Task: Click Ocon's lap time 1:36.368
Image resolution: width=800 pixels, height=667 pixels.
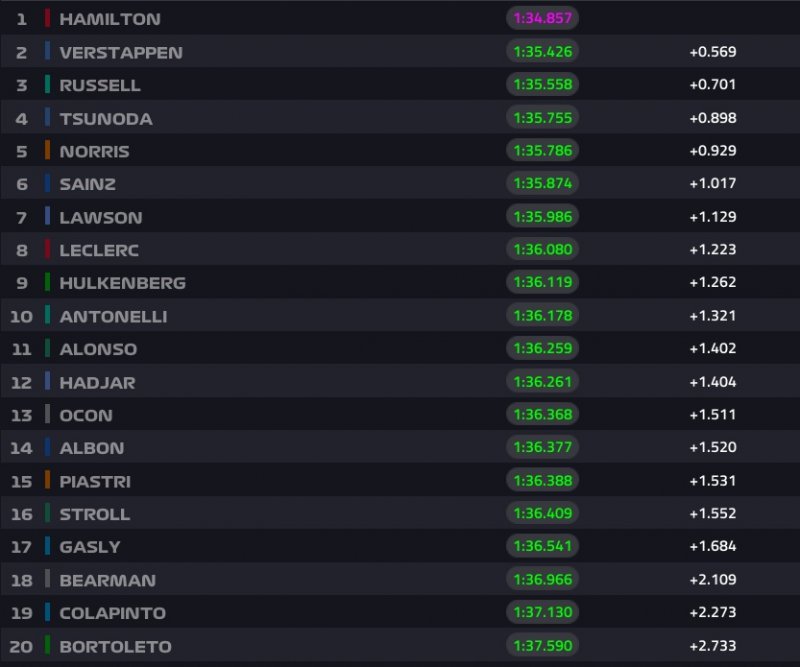Action: [x=543, y=415]
